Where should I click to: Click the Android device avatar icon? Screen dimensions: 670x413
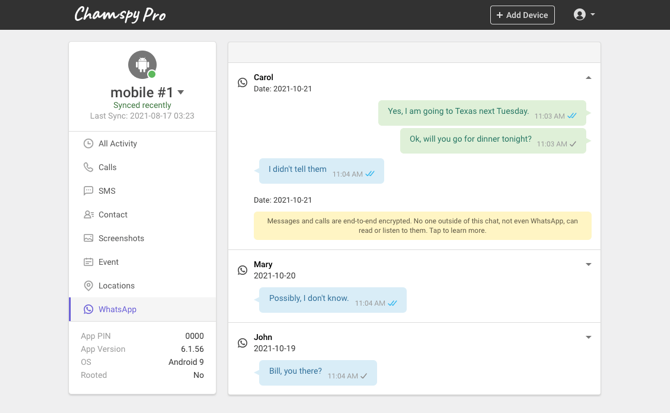pyautogui.click(x=142, y=64)
